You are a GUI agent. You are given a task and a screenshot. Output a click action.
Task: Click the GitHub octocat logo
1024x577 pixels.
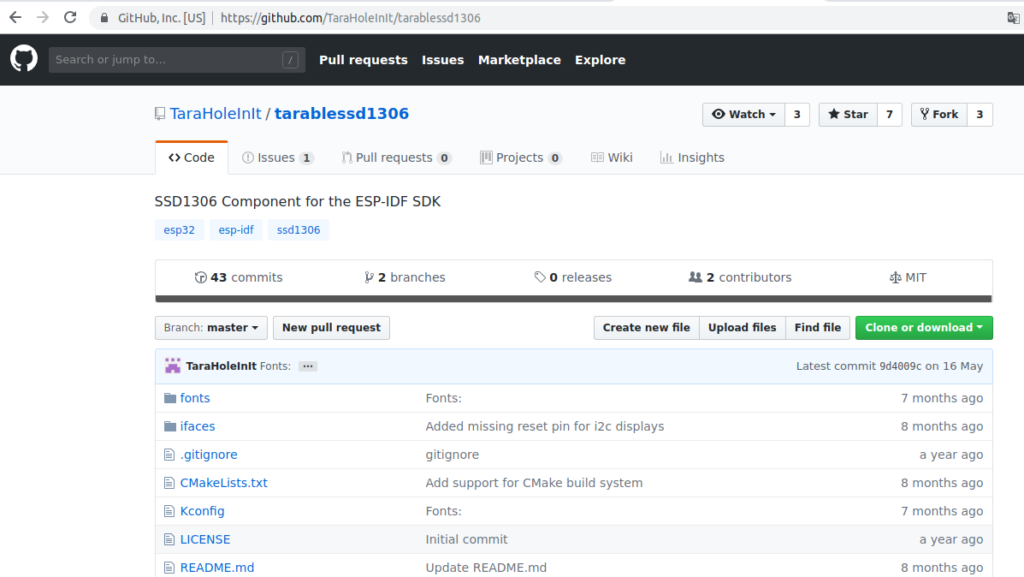[x=24, y=59]
